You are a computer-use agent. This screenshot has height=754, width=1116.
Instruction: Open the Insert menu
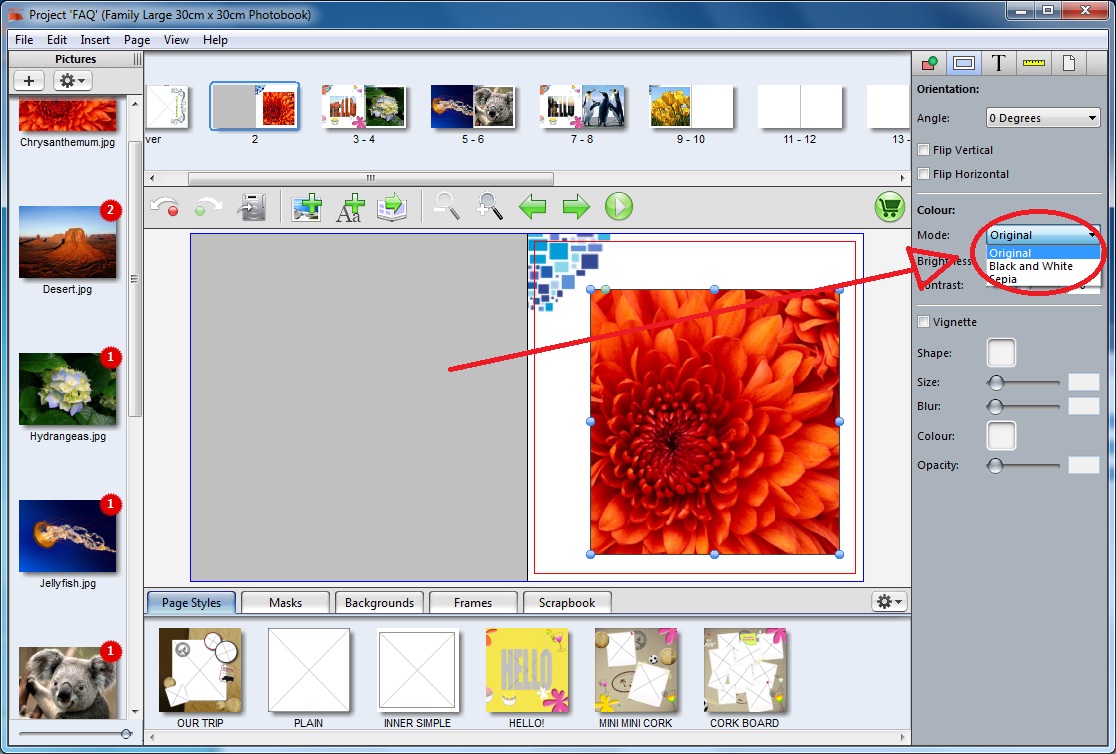coord(95,40)
